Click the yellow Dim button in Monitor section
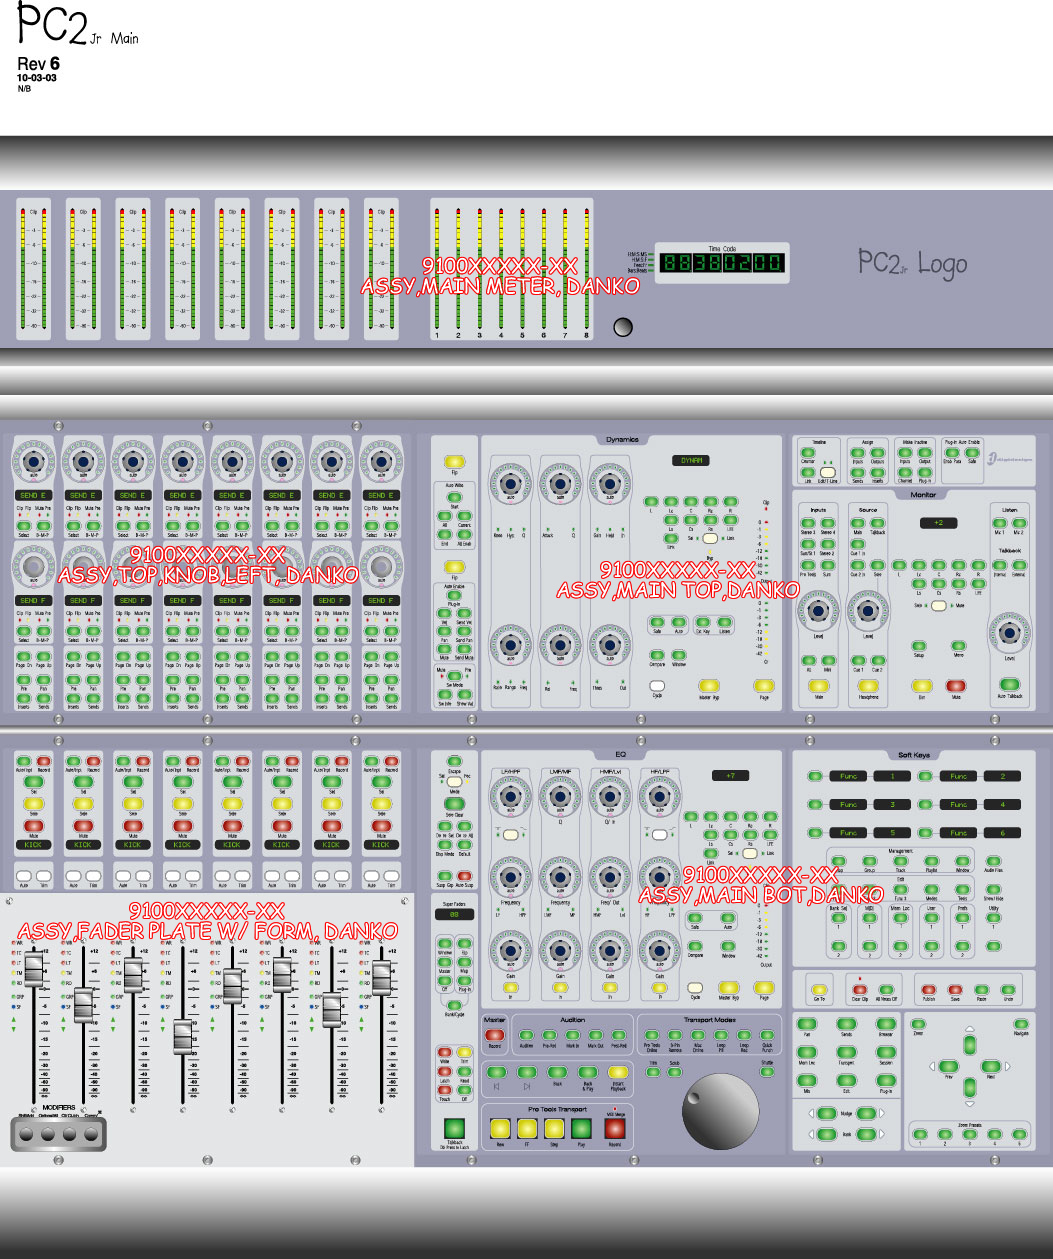Screen dimensions: 1053x1259 click(922, 685)
